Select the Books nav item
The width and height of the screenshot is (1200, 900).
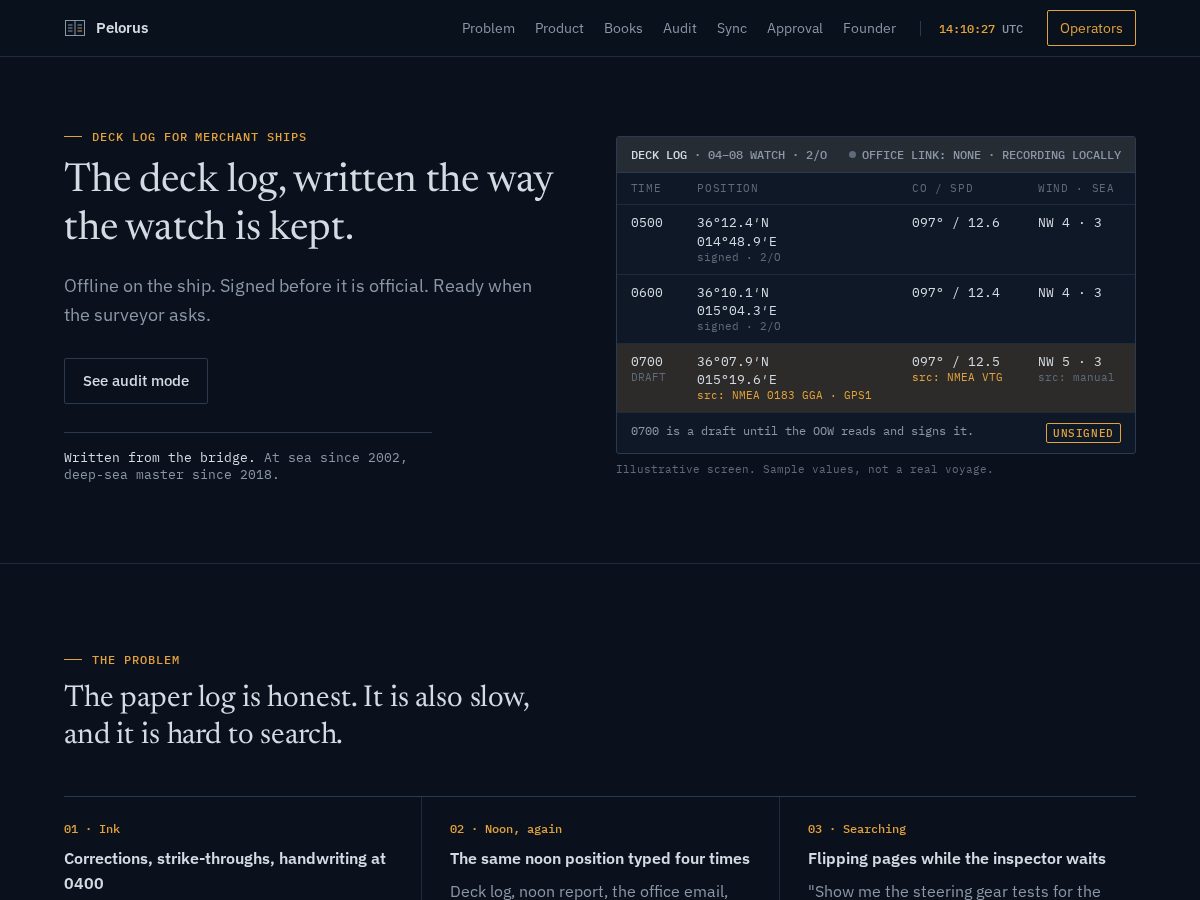[x=623, y=28]
